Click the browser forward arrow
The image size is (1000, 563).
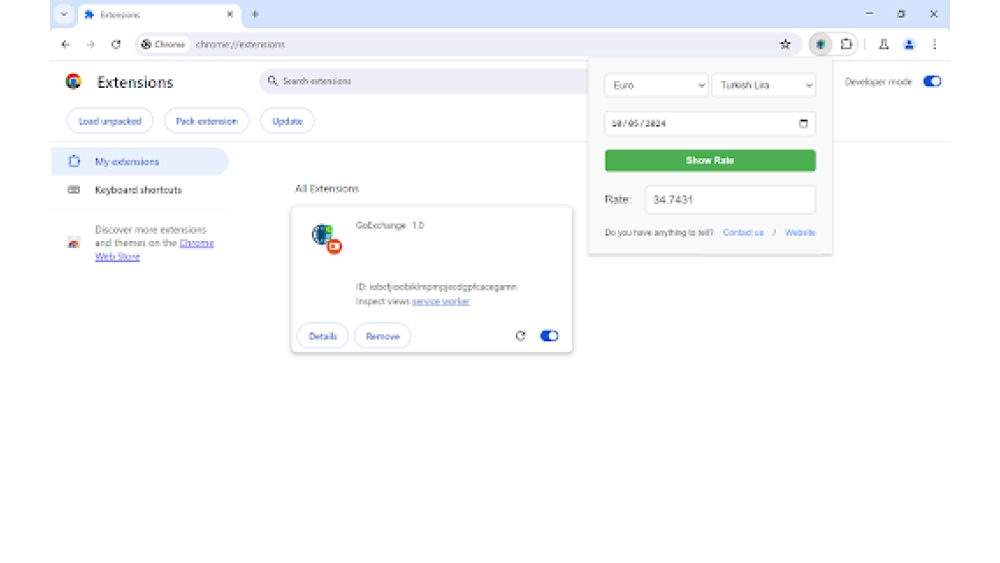91,45
